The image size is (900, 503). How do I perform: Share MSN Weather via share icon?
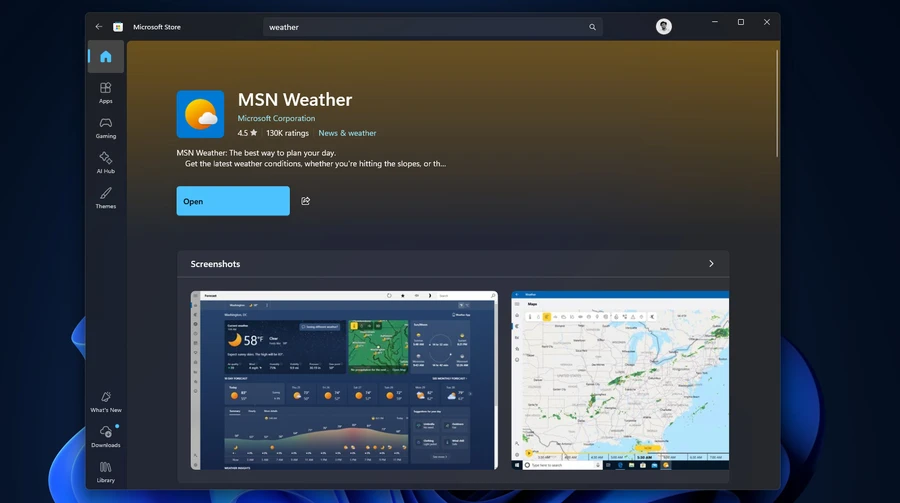(305, 201)
